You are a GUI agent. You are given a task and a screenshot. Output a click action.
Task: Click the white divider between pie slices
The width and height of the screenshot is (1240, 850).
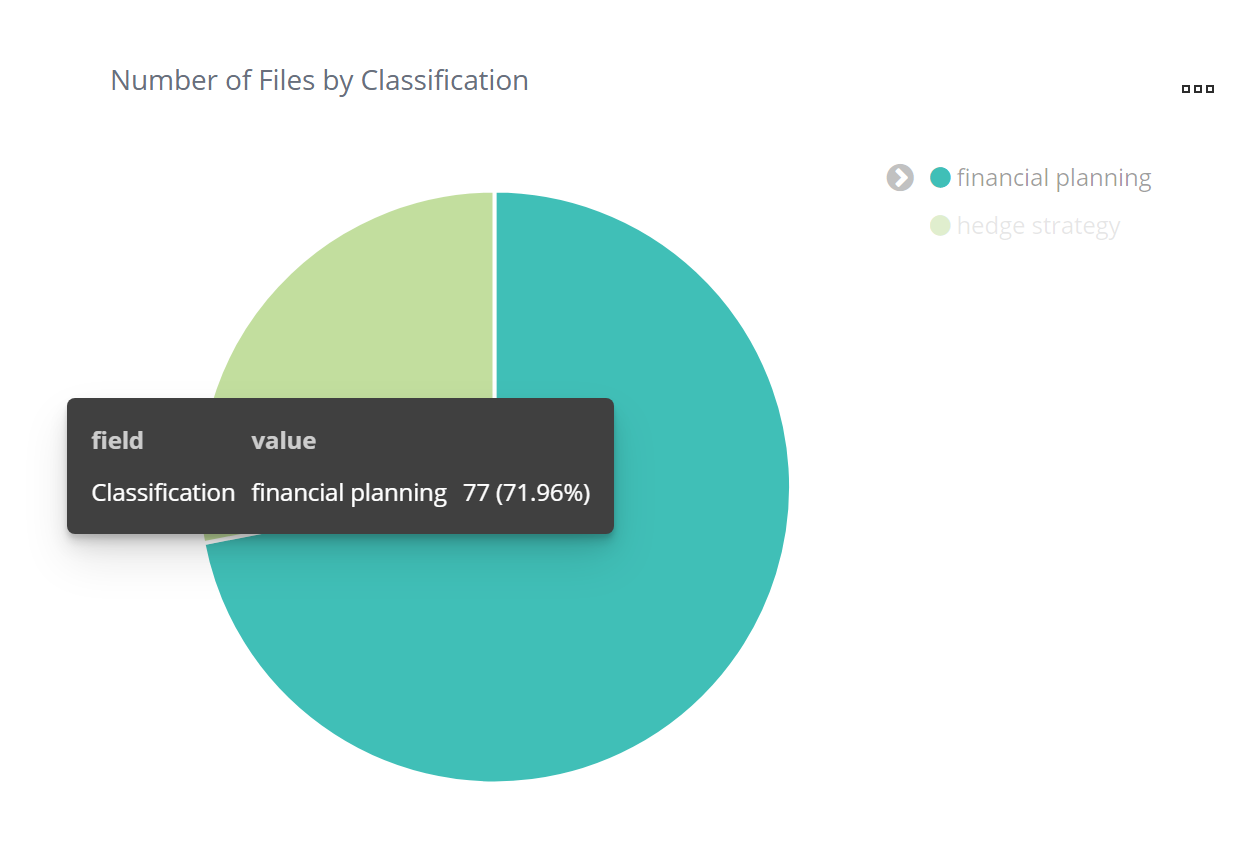click(x=495, y=300)
